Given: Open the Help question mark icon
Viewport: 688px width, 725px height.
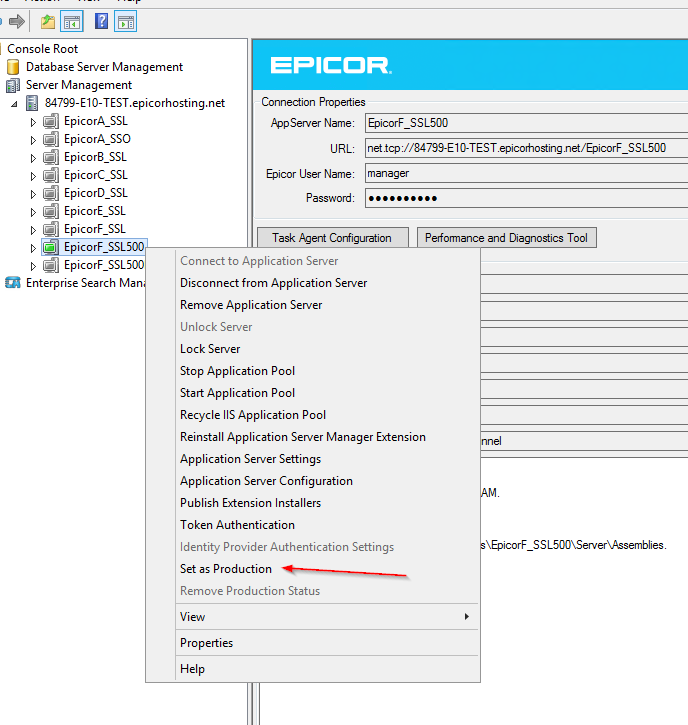Looking at the screenshot, I should [101, 21].
